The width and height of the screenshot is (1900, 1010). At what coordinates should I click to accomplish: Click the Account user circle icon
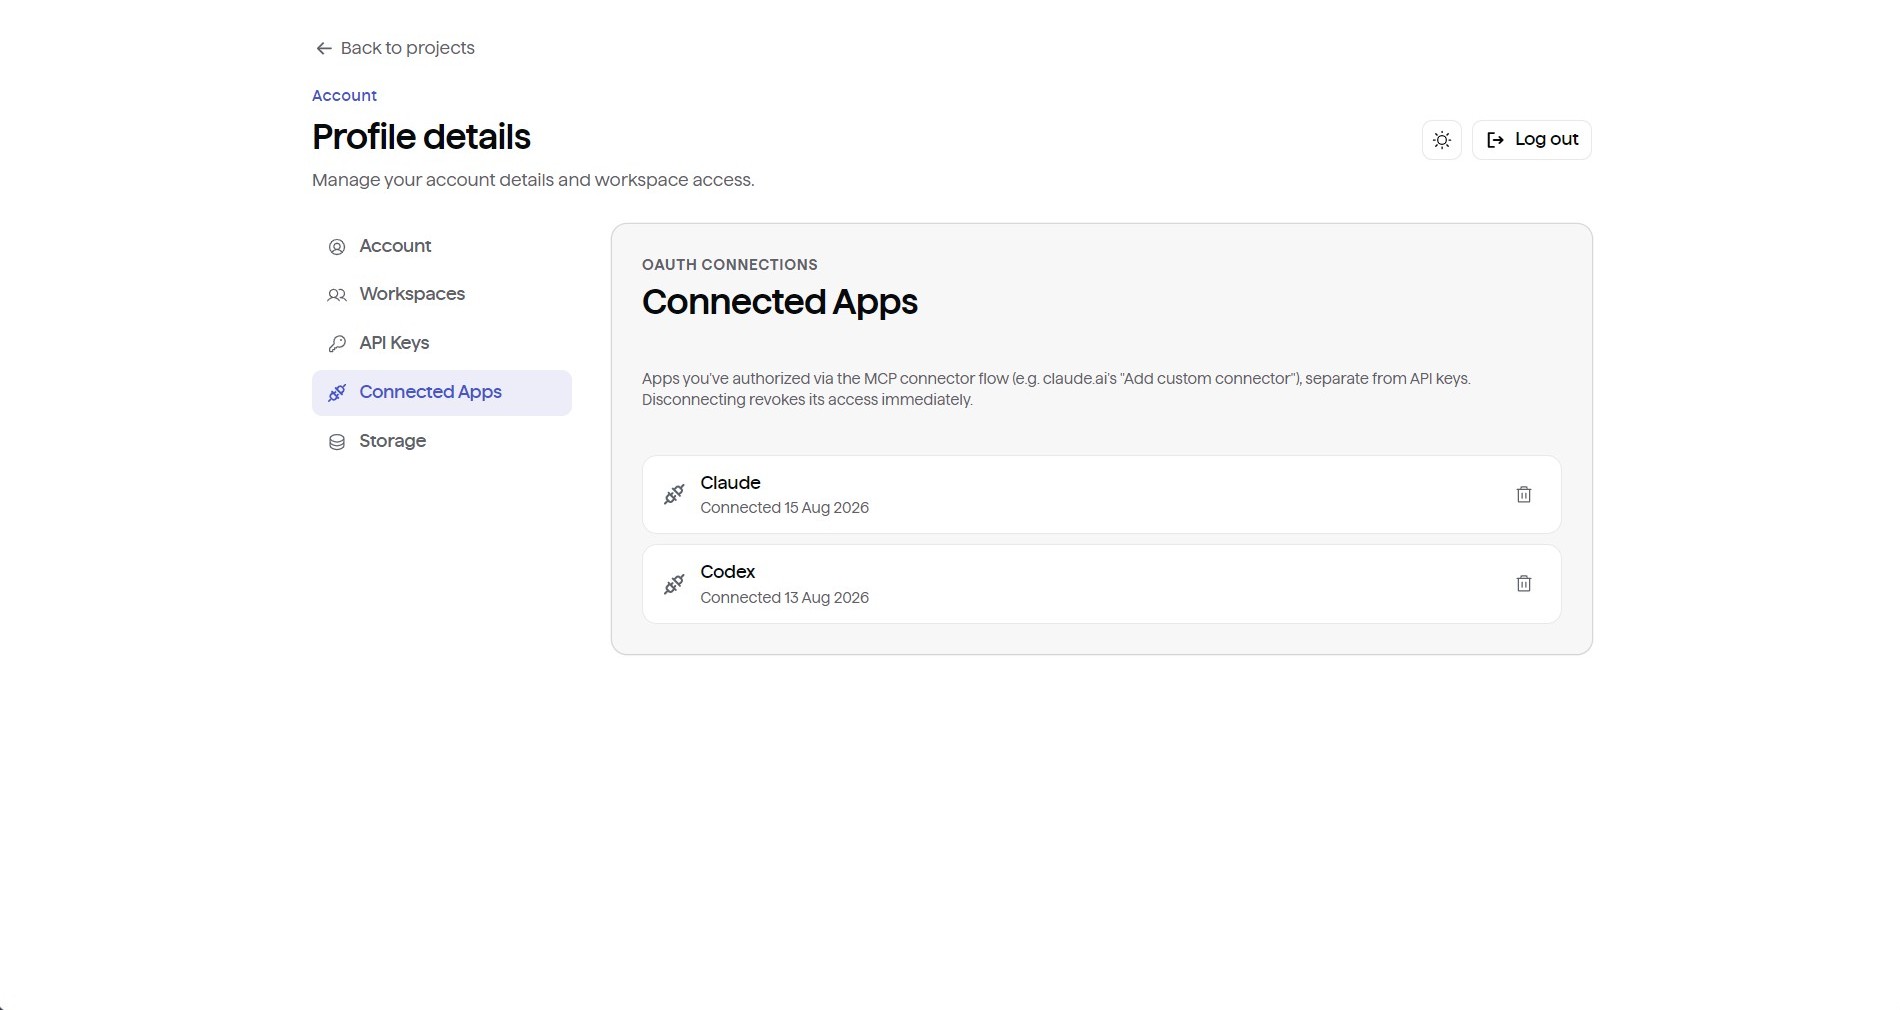[337, 247]
